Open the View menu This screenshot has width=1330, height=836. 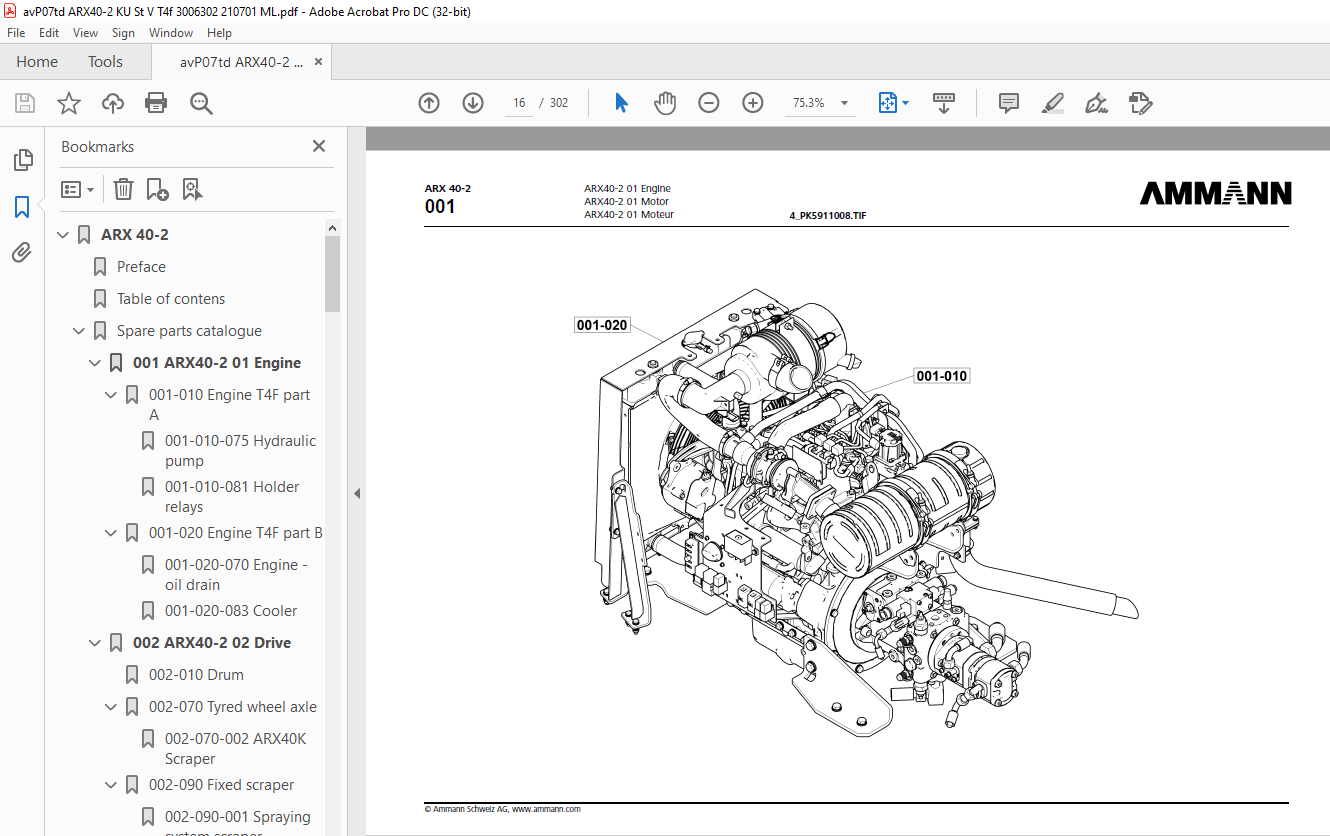coord(85,33)
